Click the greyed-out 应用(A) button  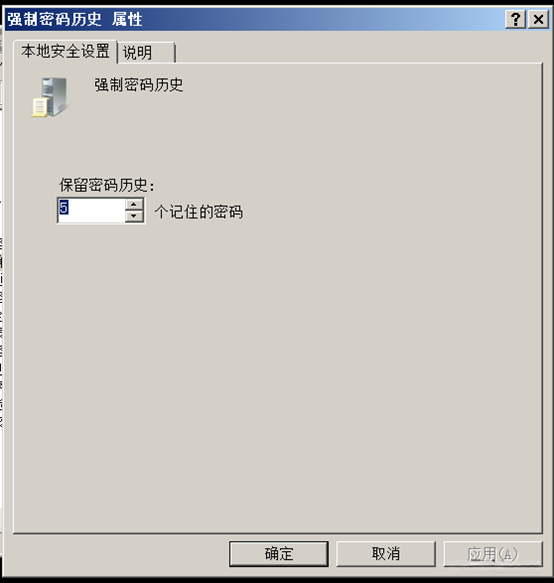pyautogui.click(x=493, y=554)
